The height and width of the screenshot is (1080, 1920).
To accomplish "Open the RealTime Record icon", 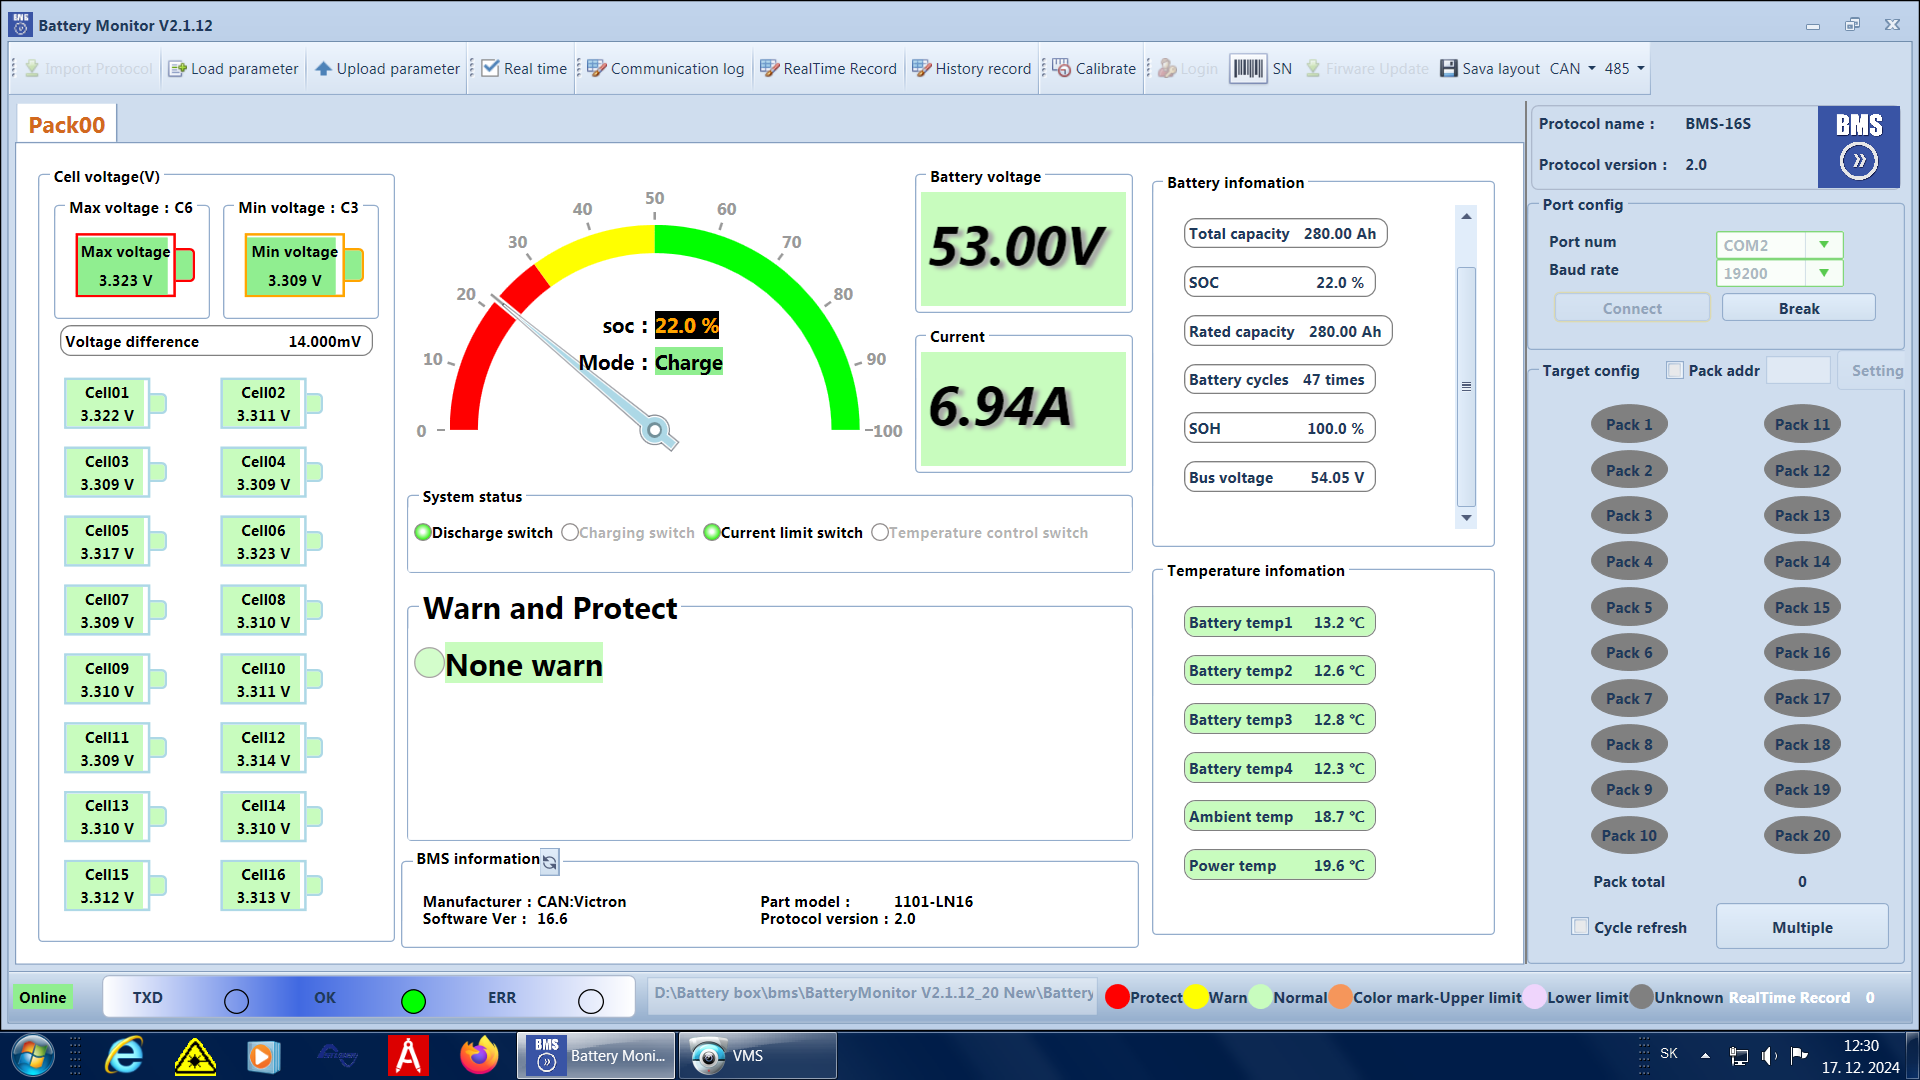I will click(x=769, y=69).
